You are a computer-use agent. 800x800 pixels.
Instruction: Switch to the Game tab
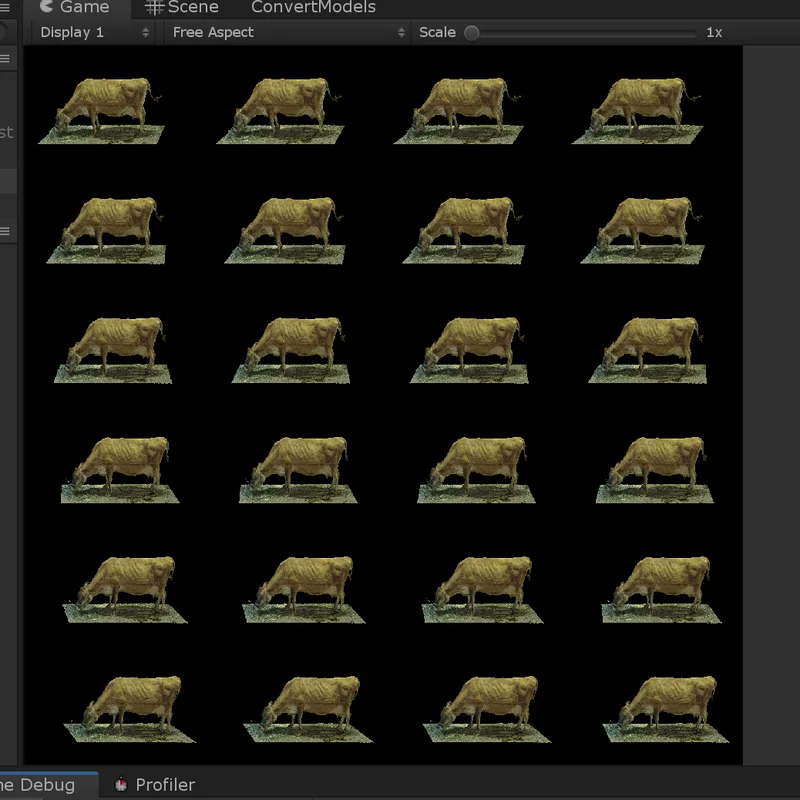(x=77, y=7)
